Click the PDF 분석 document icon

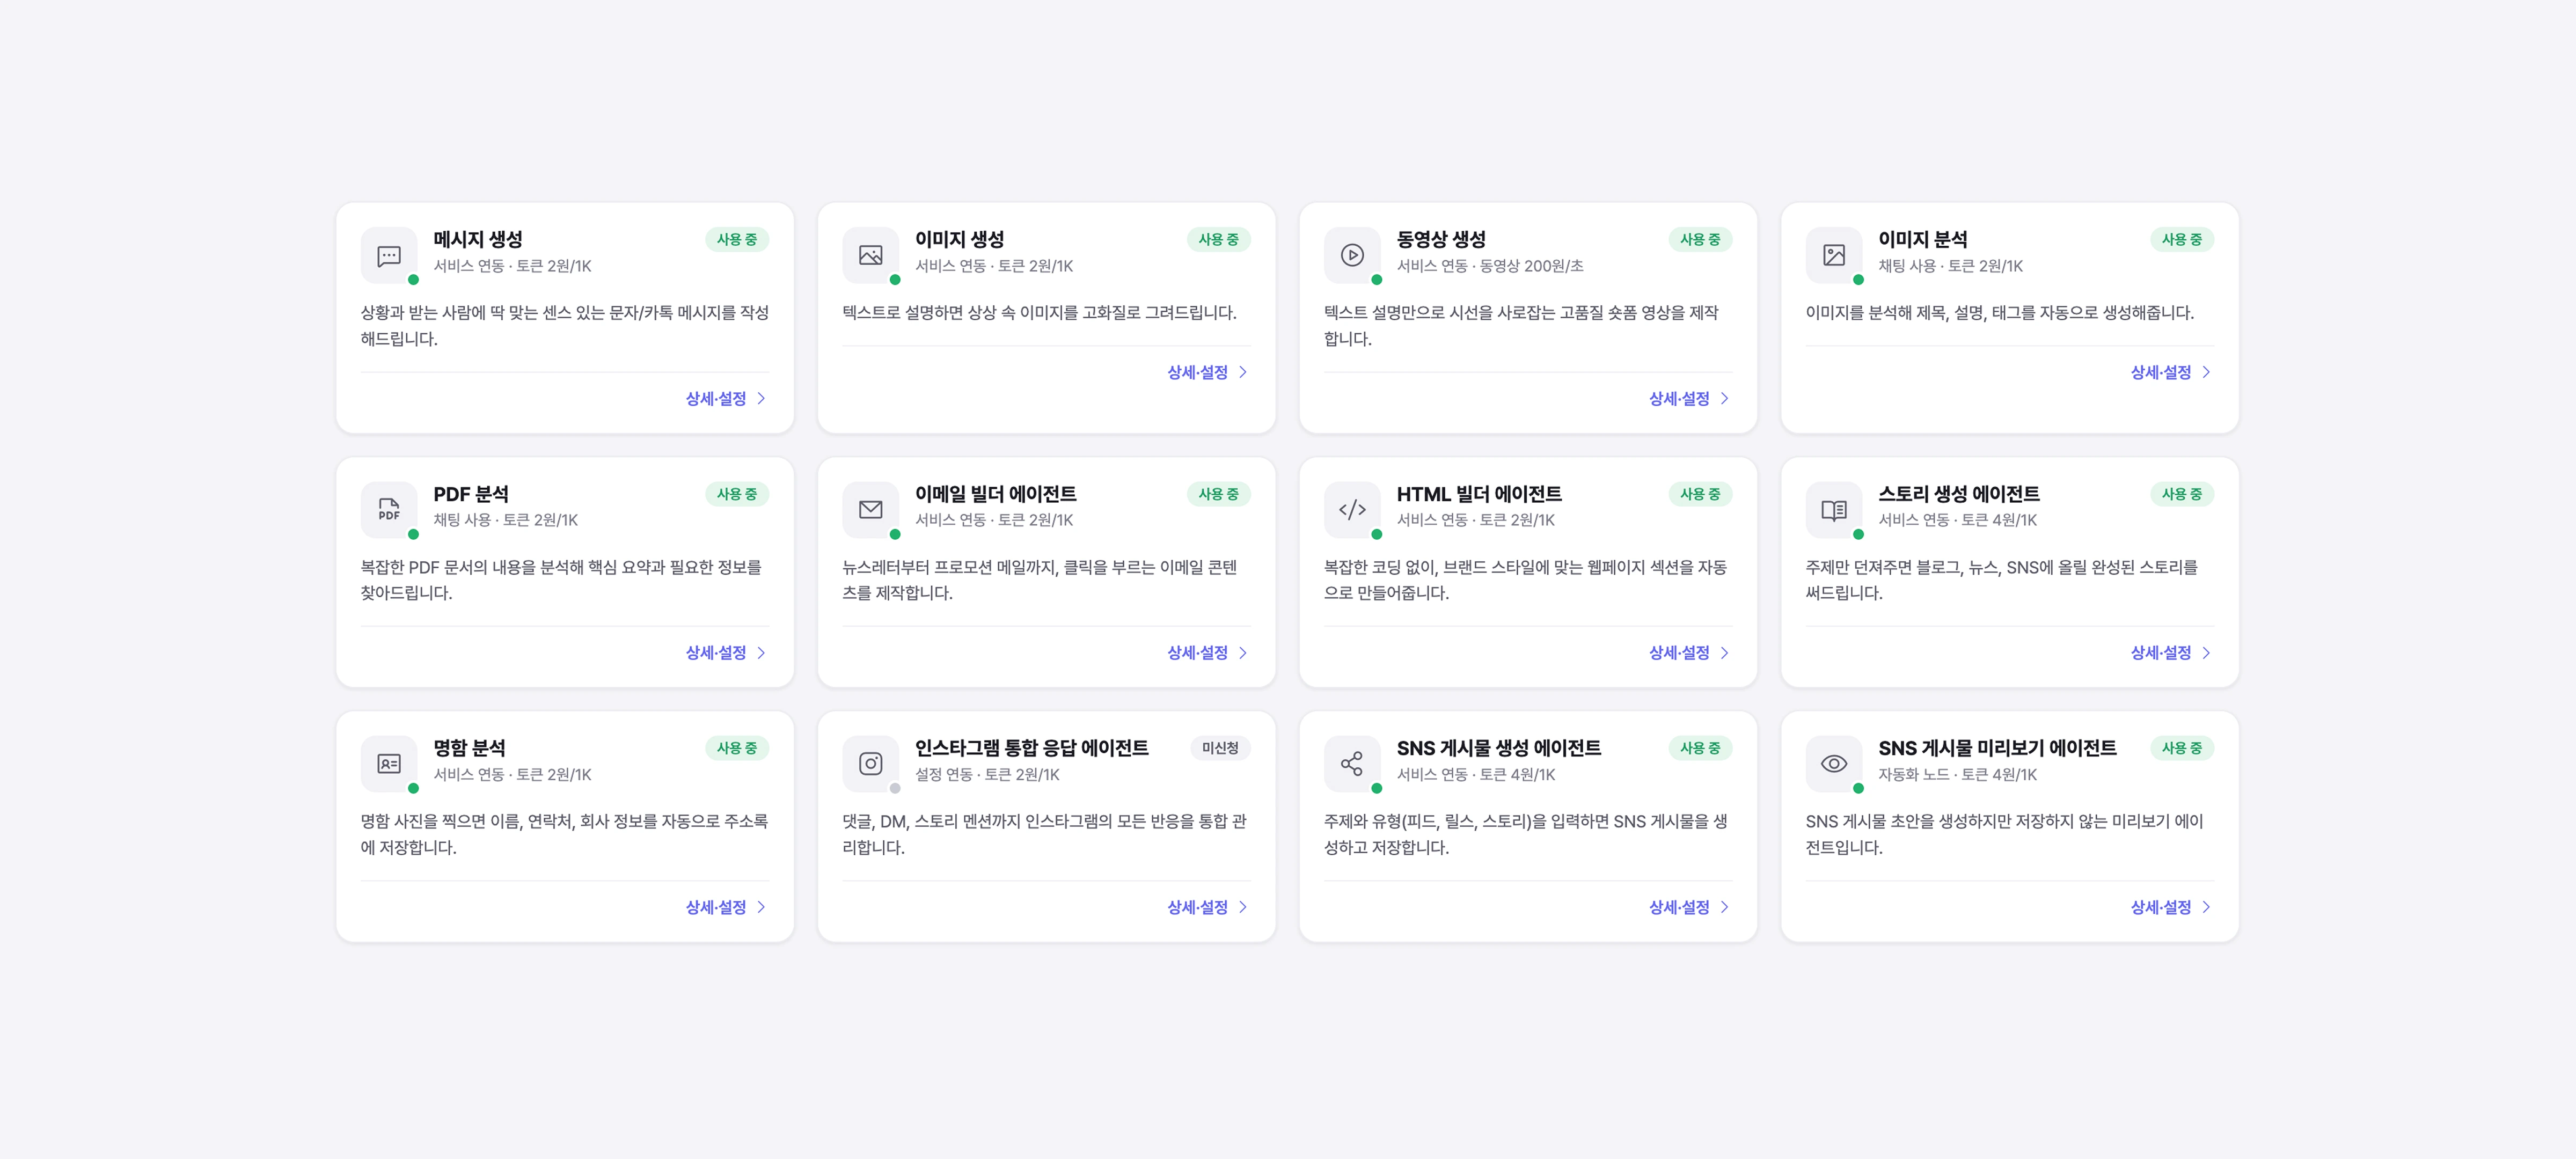[x=389, y=510]
